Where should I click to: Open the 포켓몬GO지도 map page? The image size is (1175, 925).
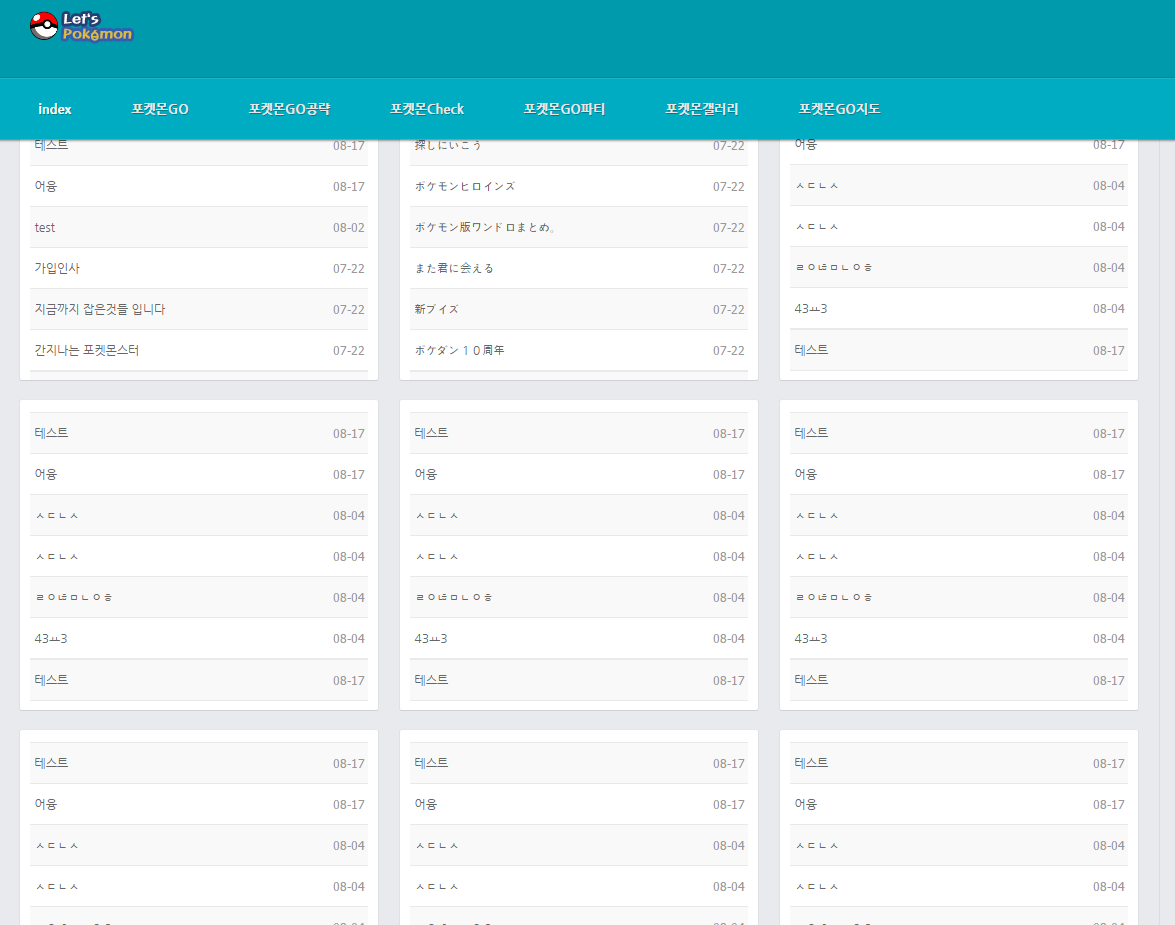tap(839, 109)
